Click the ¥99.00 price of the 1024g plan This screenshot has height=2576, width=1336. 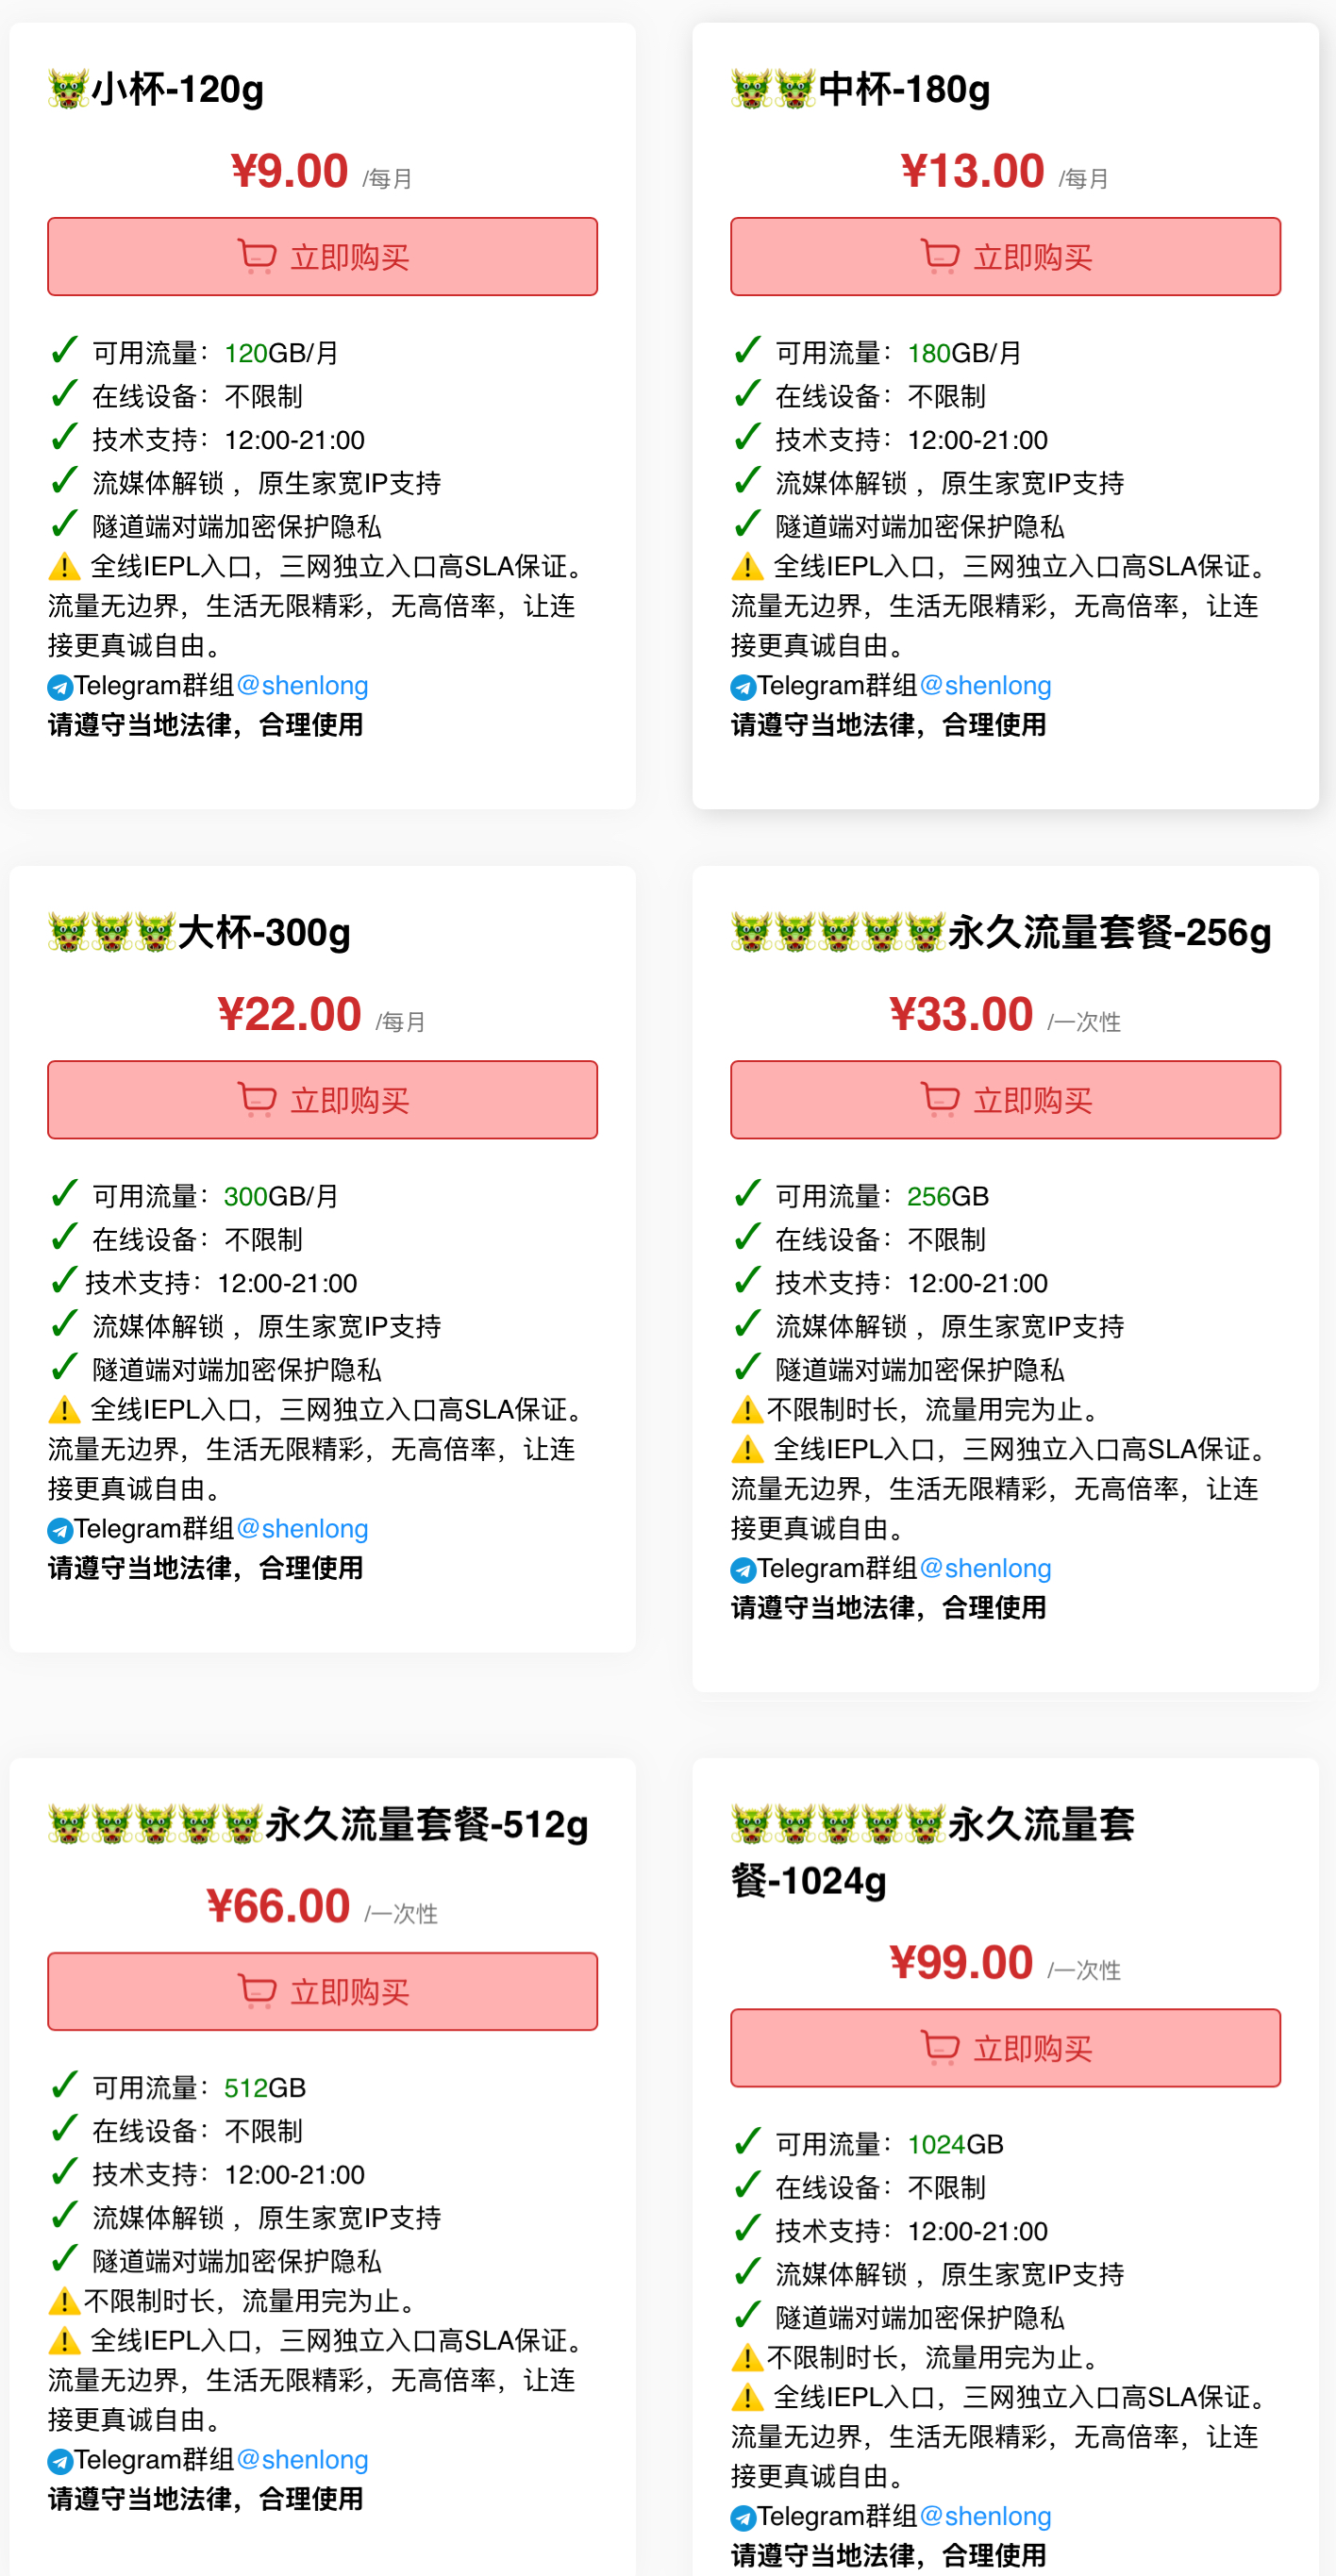click(x=961, y=1962)
